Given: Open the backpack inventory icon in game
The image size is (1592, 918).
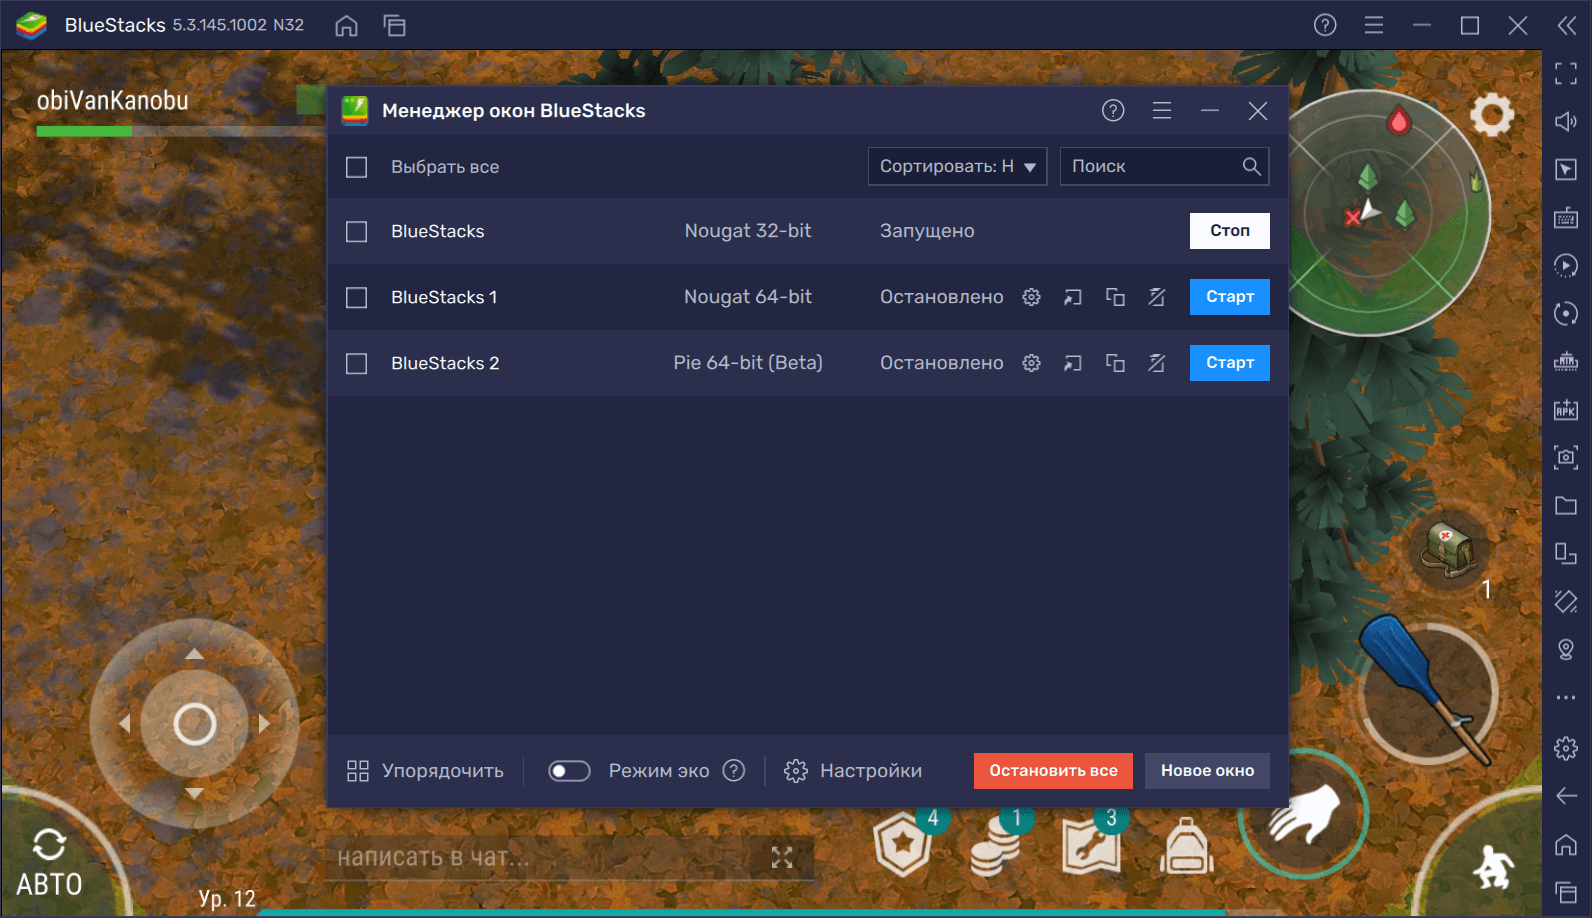Looking at the screenshot, I should [x=1187, y=846].
